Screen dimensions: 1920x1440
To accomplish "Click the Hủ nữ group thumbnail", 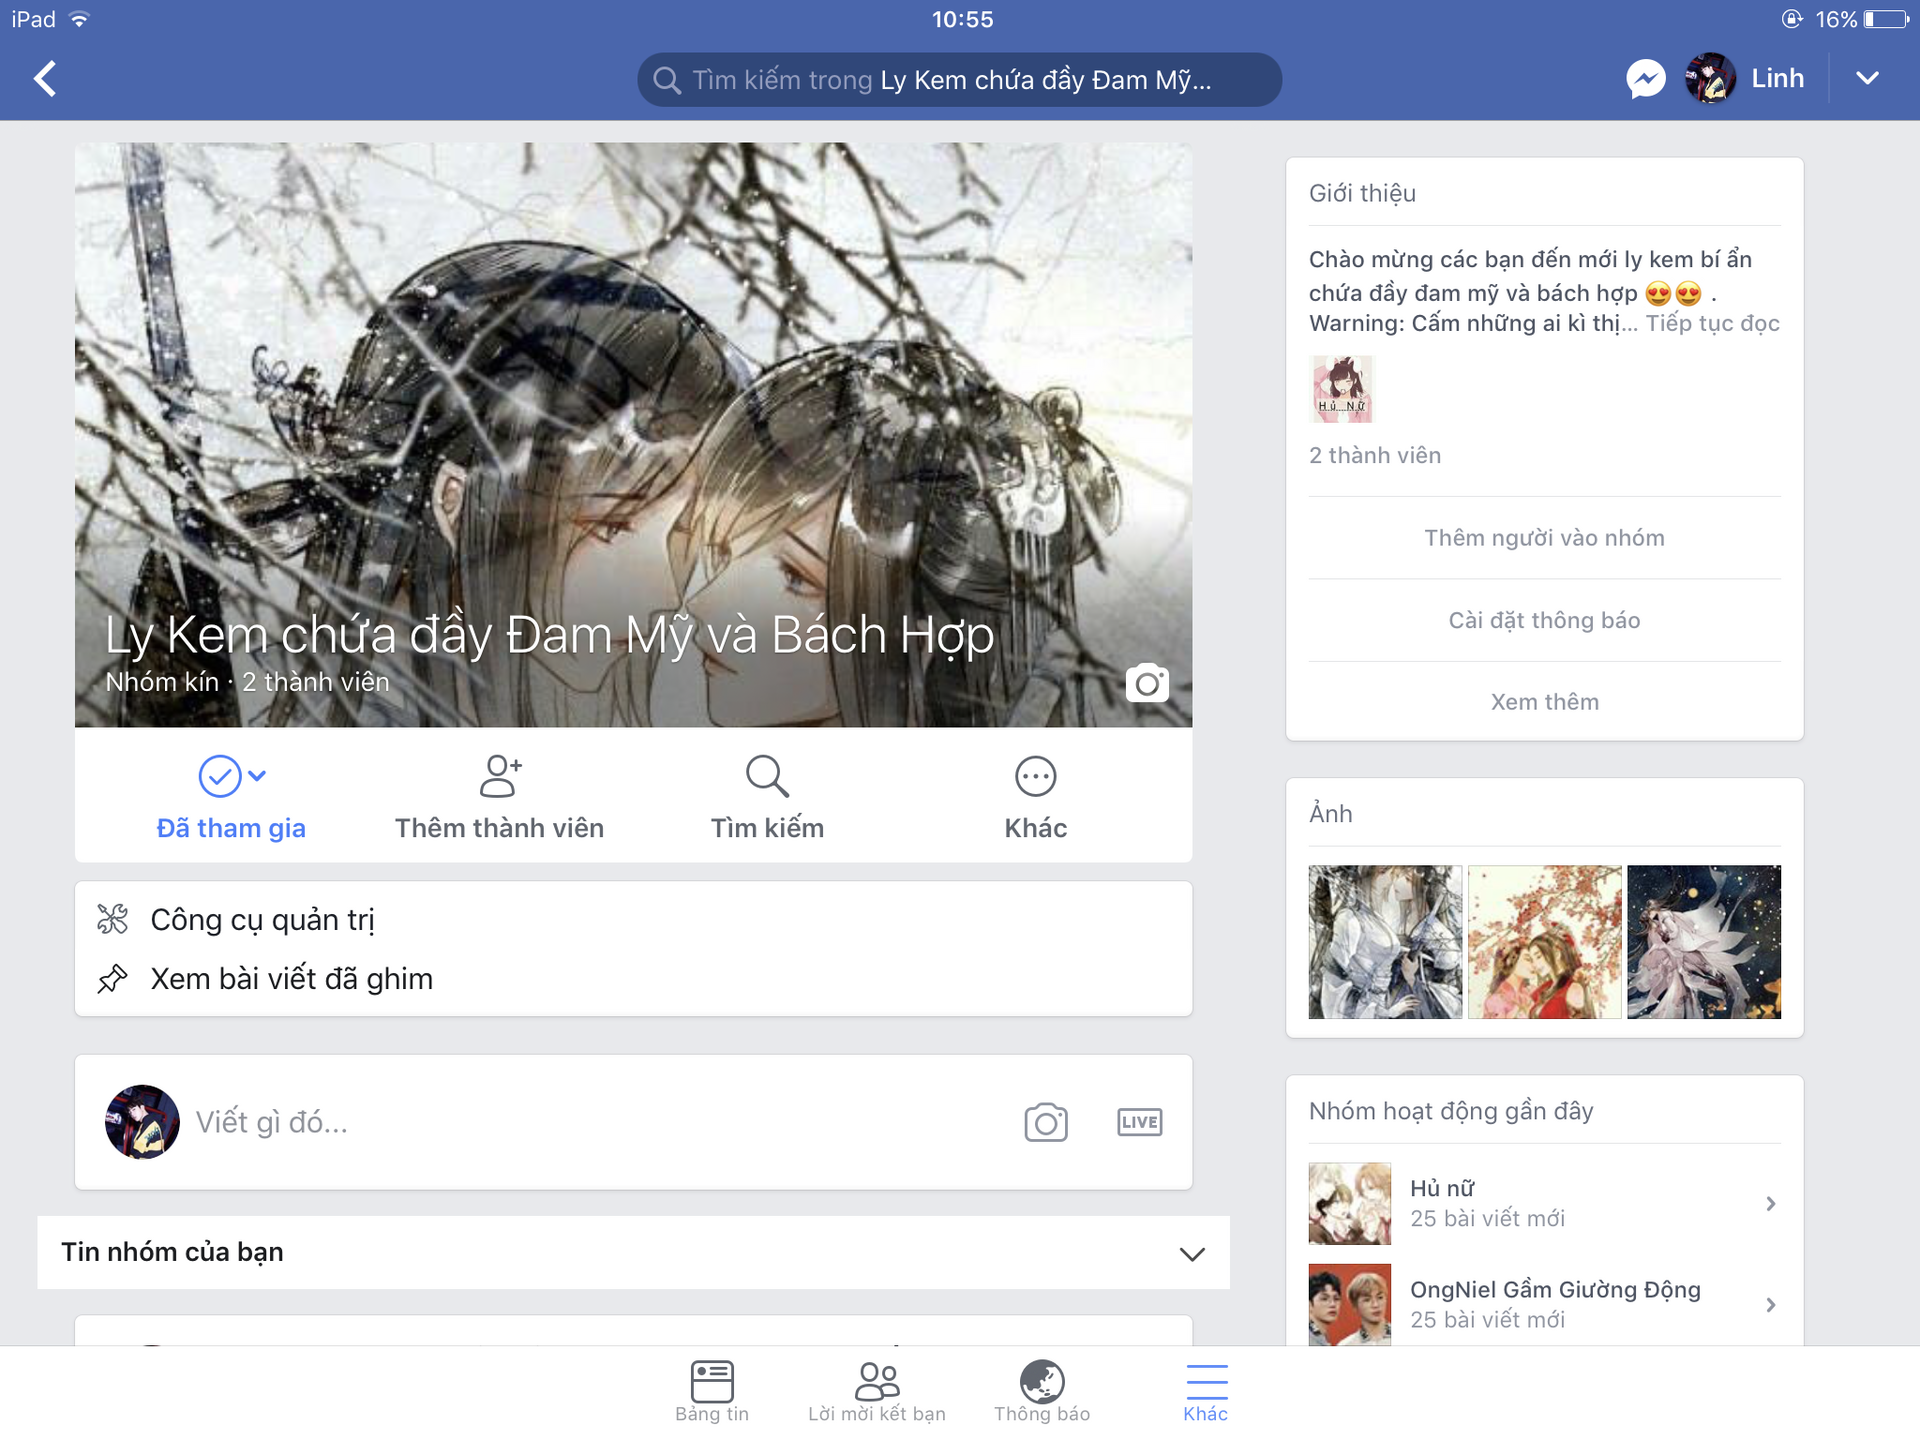I will coord(1350,1203).
